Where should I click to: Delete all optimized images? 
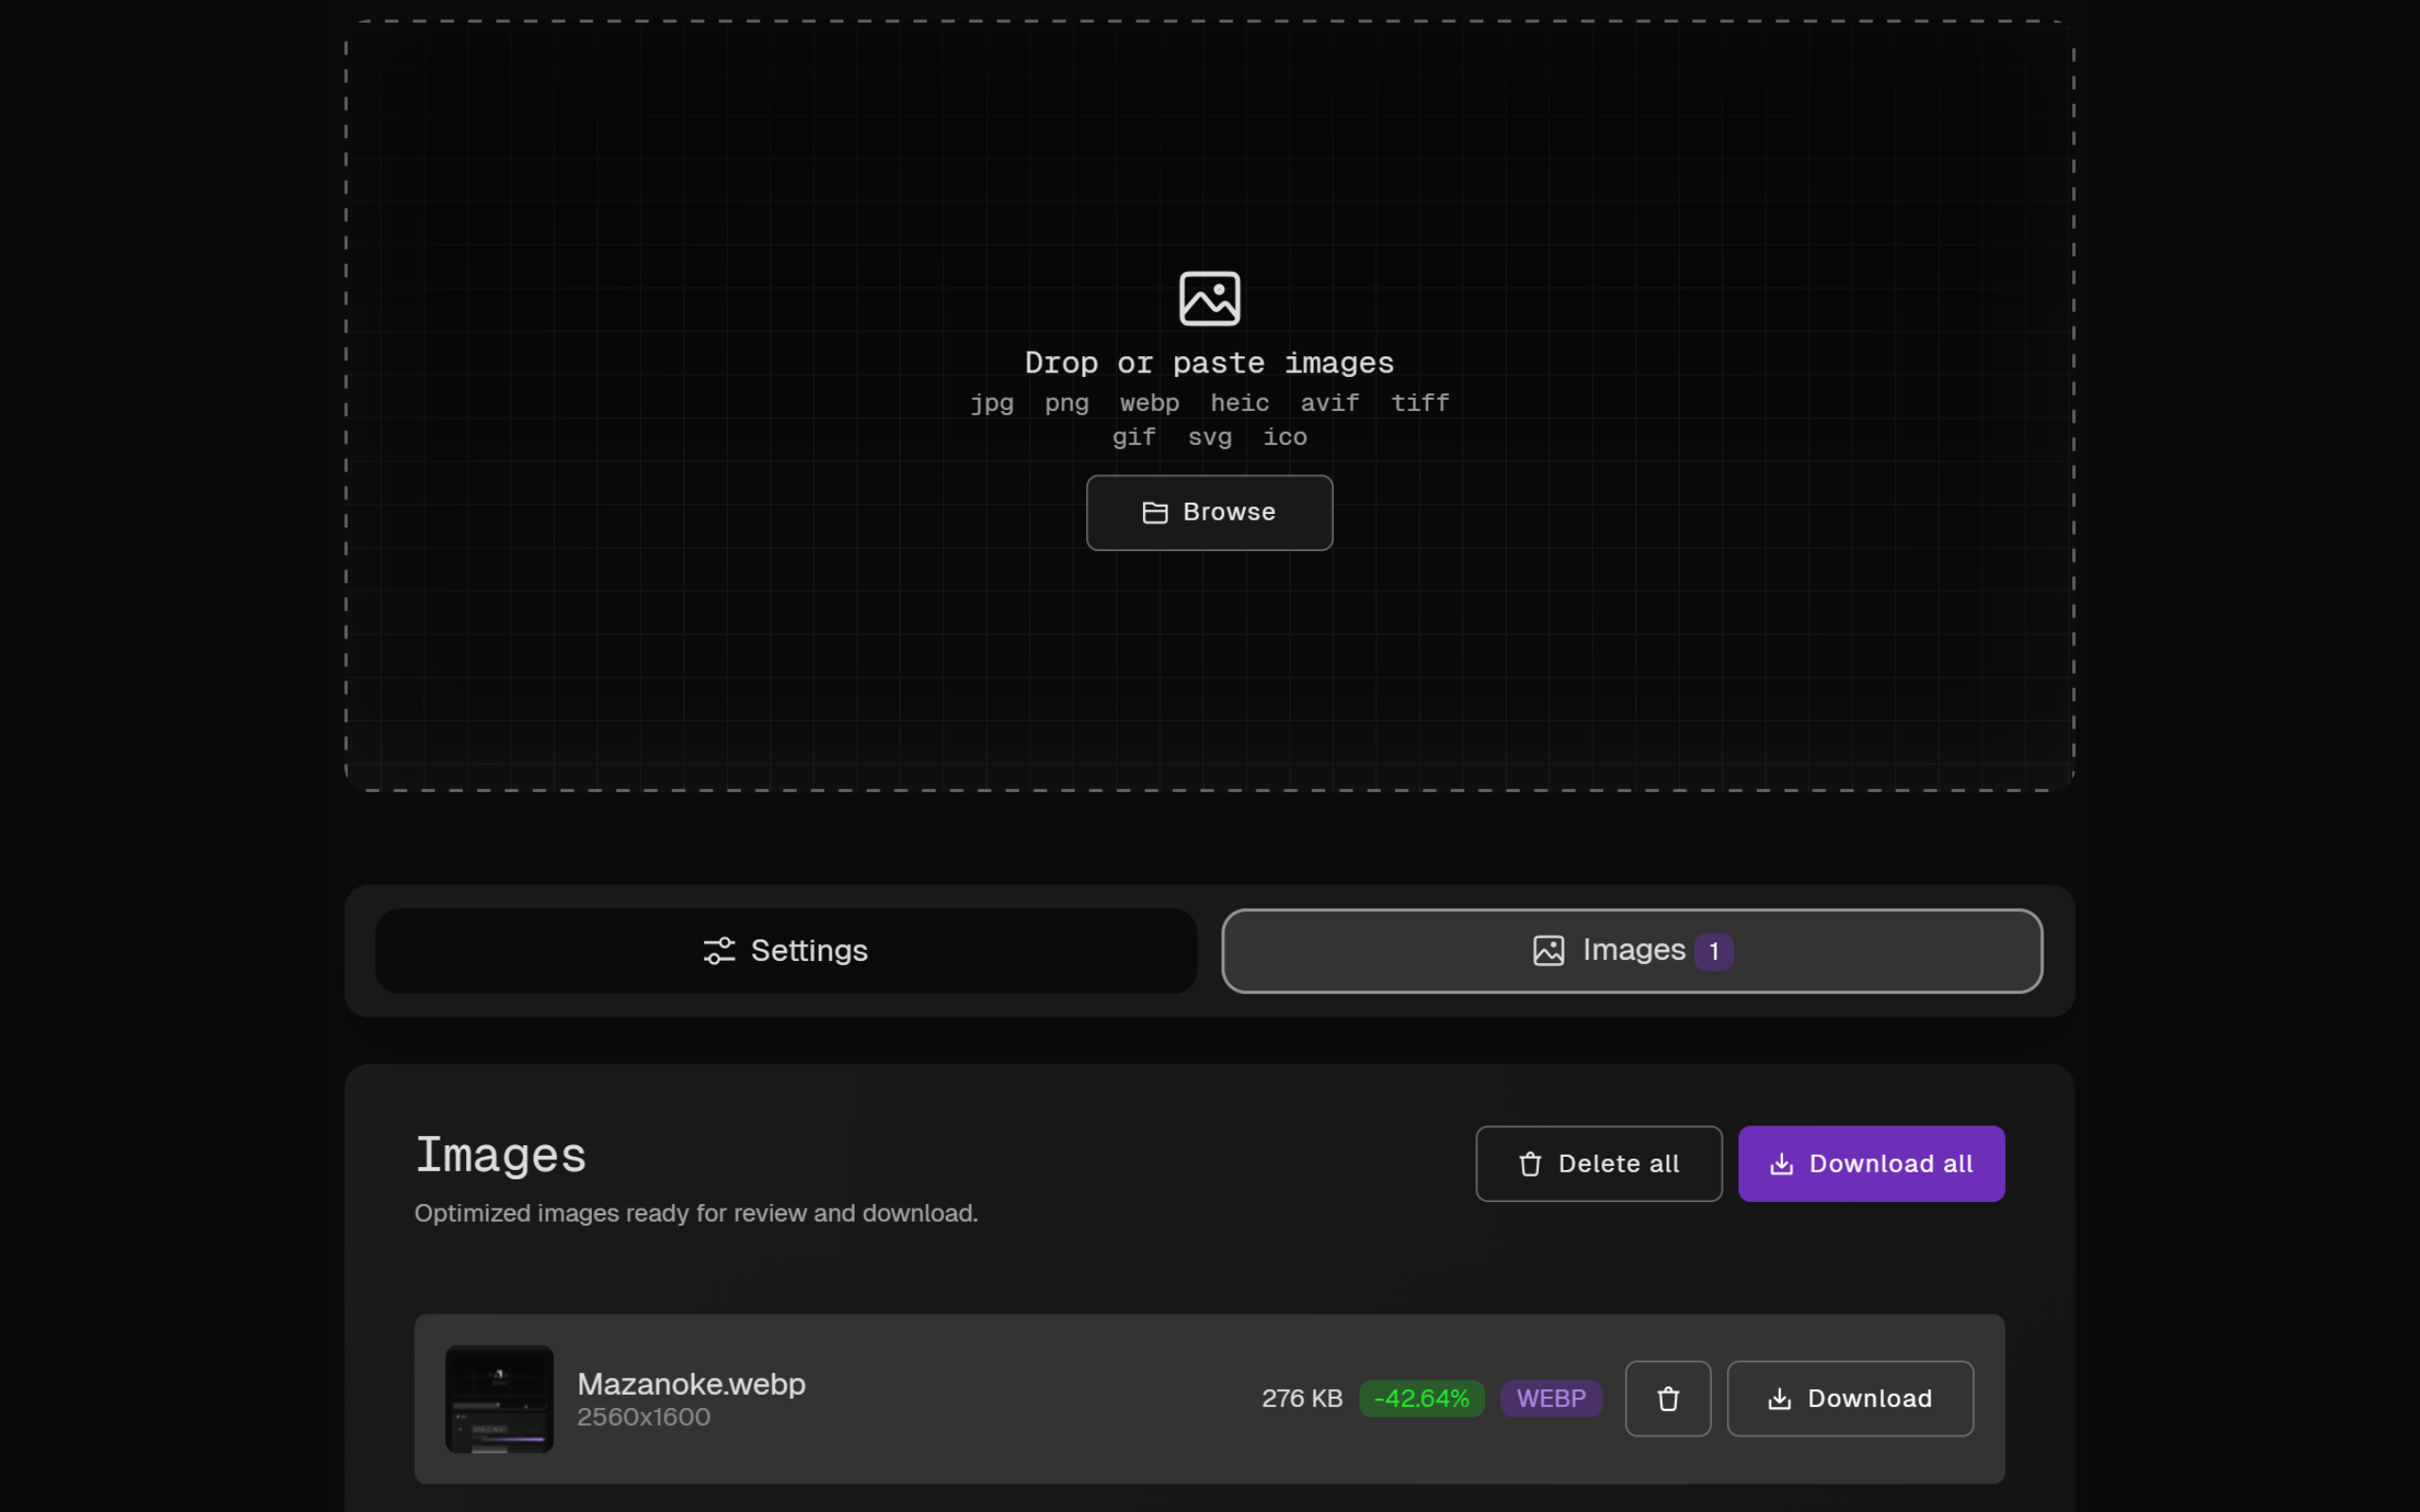[x=1598, y=1163]
